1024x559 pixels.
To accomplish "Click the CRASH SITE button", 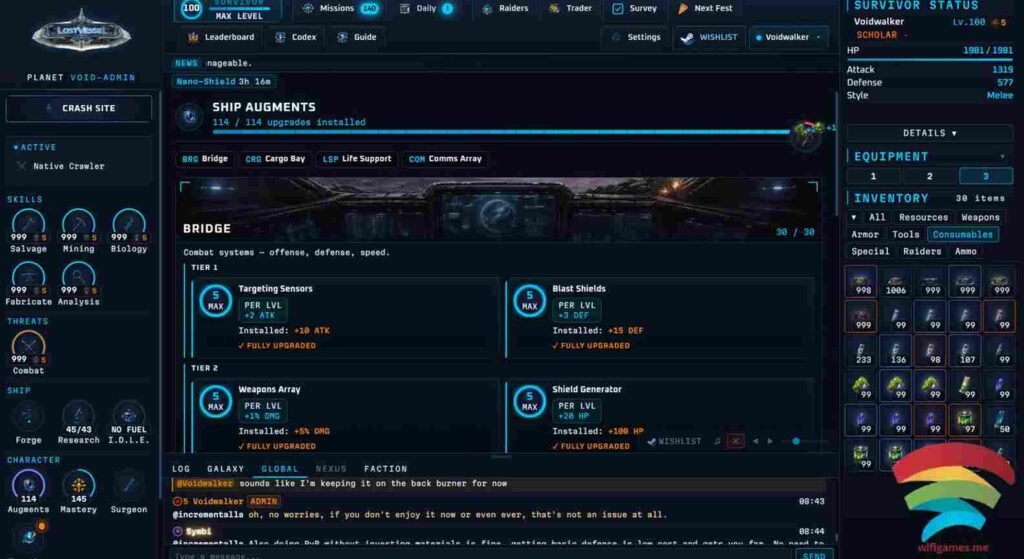I will pos(79,108).
